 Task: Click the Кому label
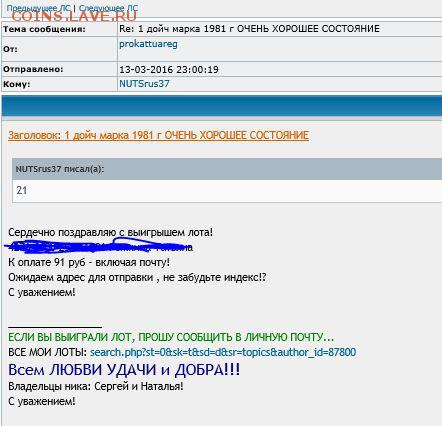click(17, 84)
